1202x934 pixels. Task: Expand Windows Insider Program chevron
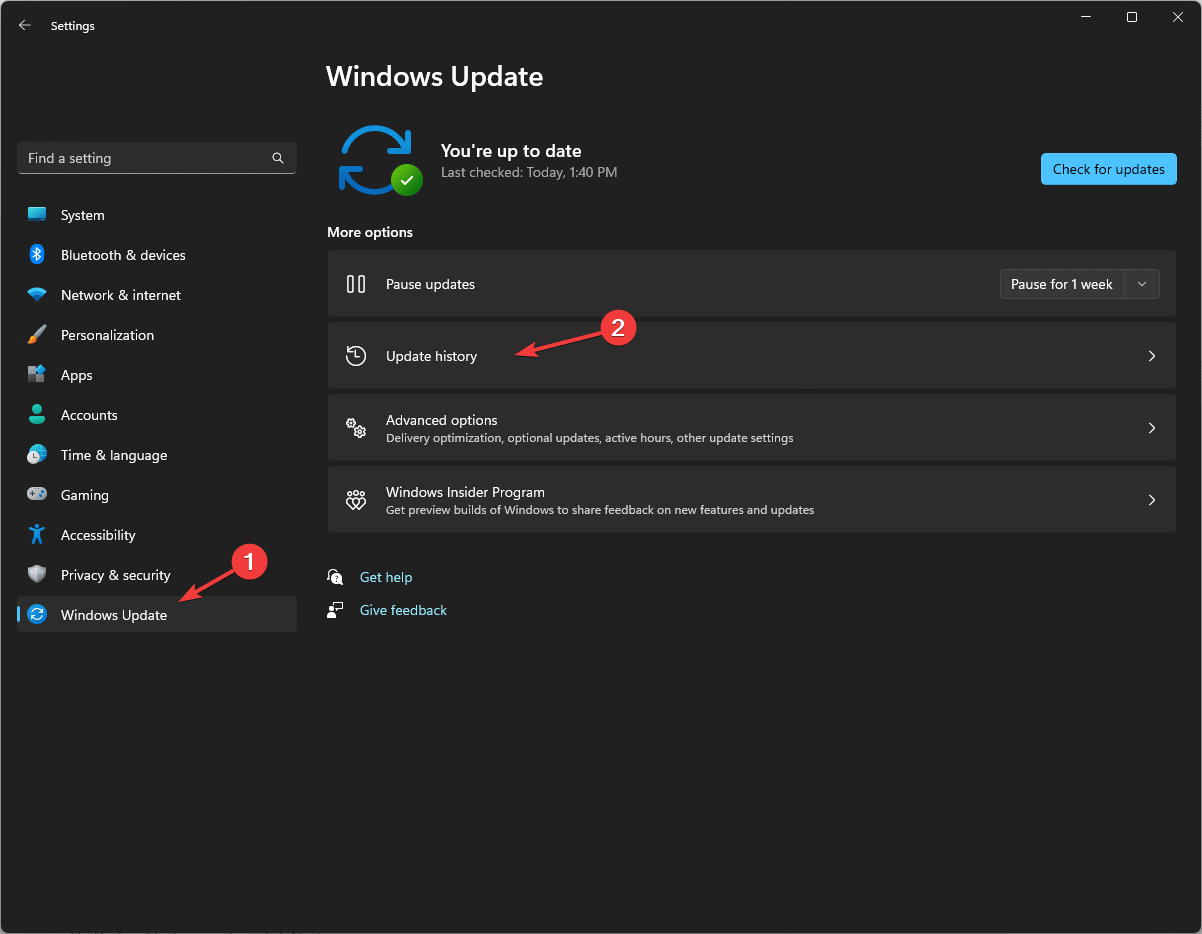click(x=1152, y=500)
